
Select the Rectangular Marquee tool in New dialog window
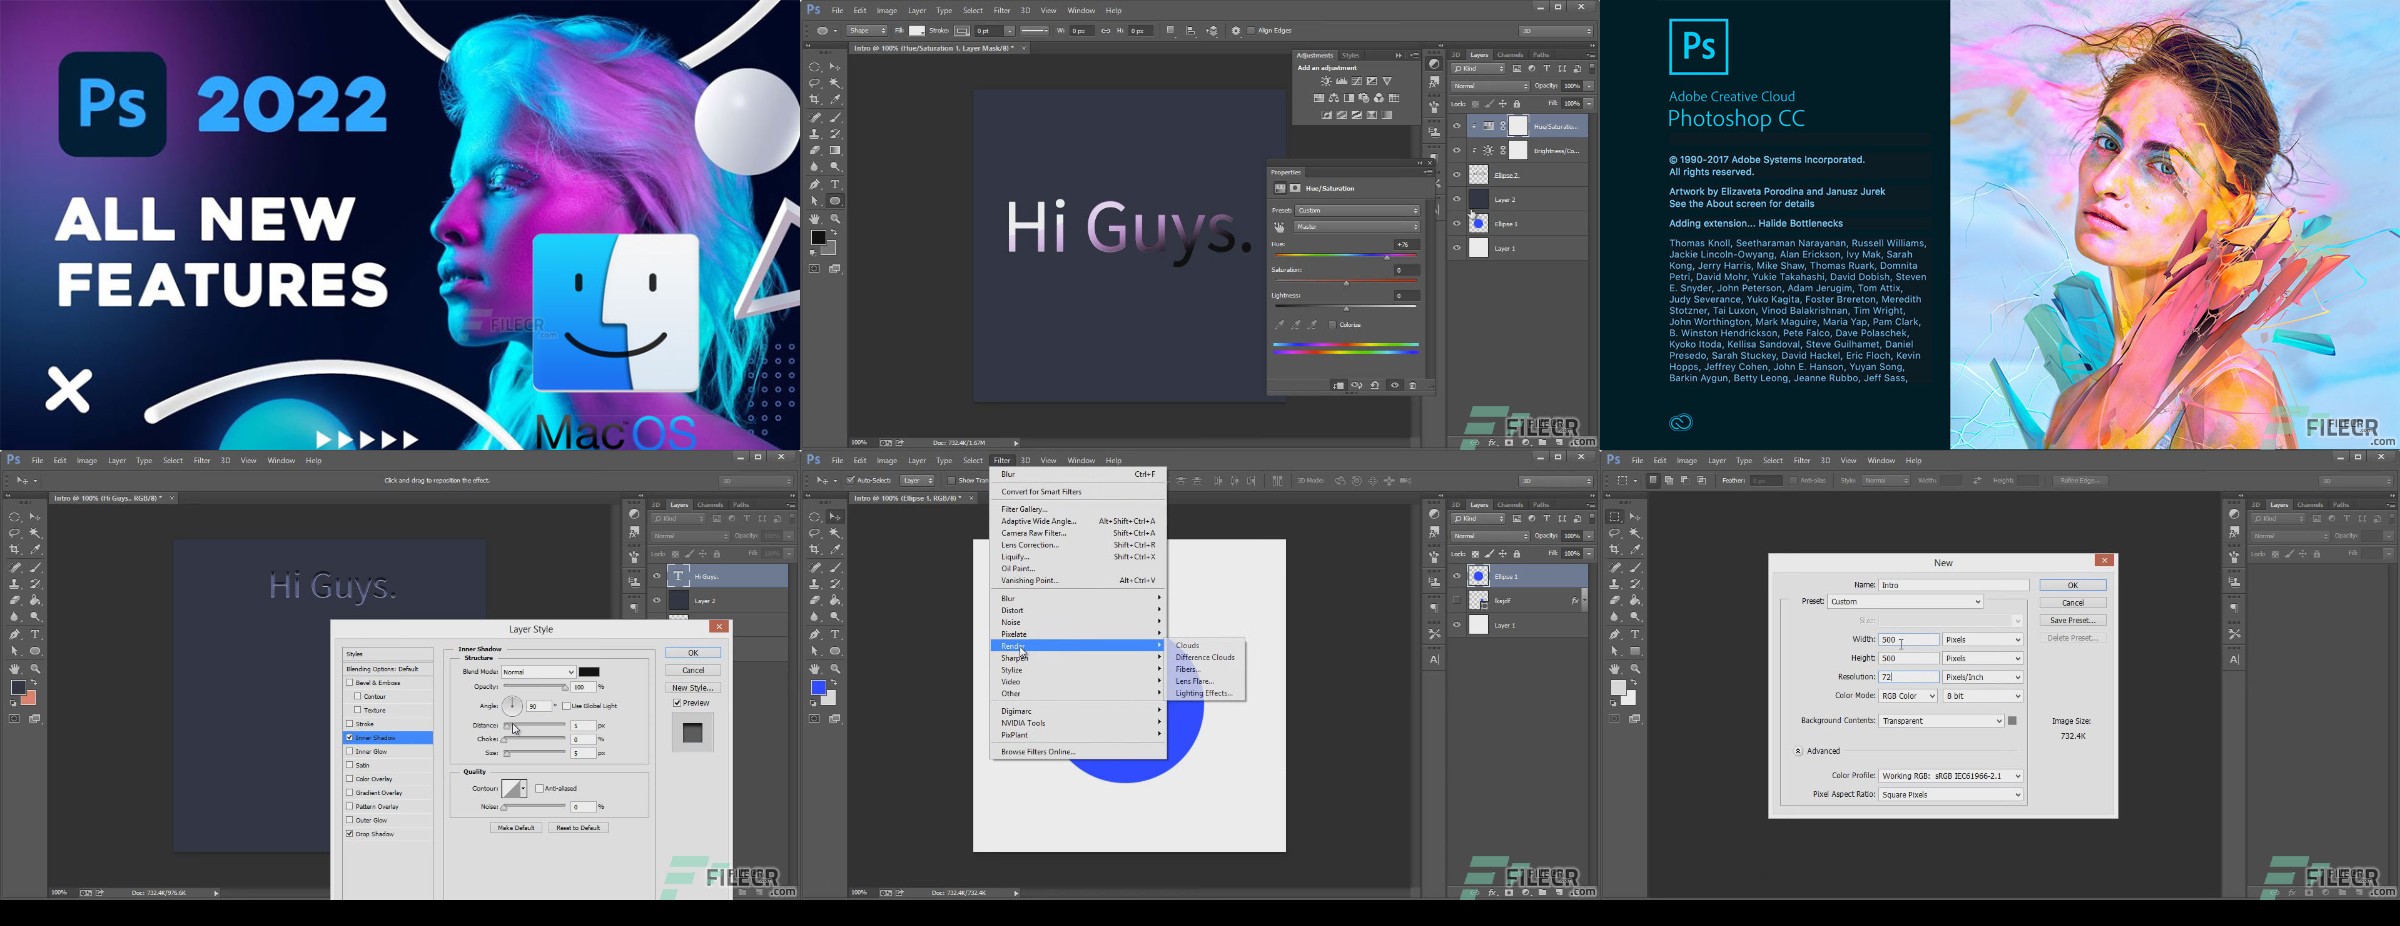pos(1615,517)
